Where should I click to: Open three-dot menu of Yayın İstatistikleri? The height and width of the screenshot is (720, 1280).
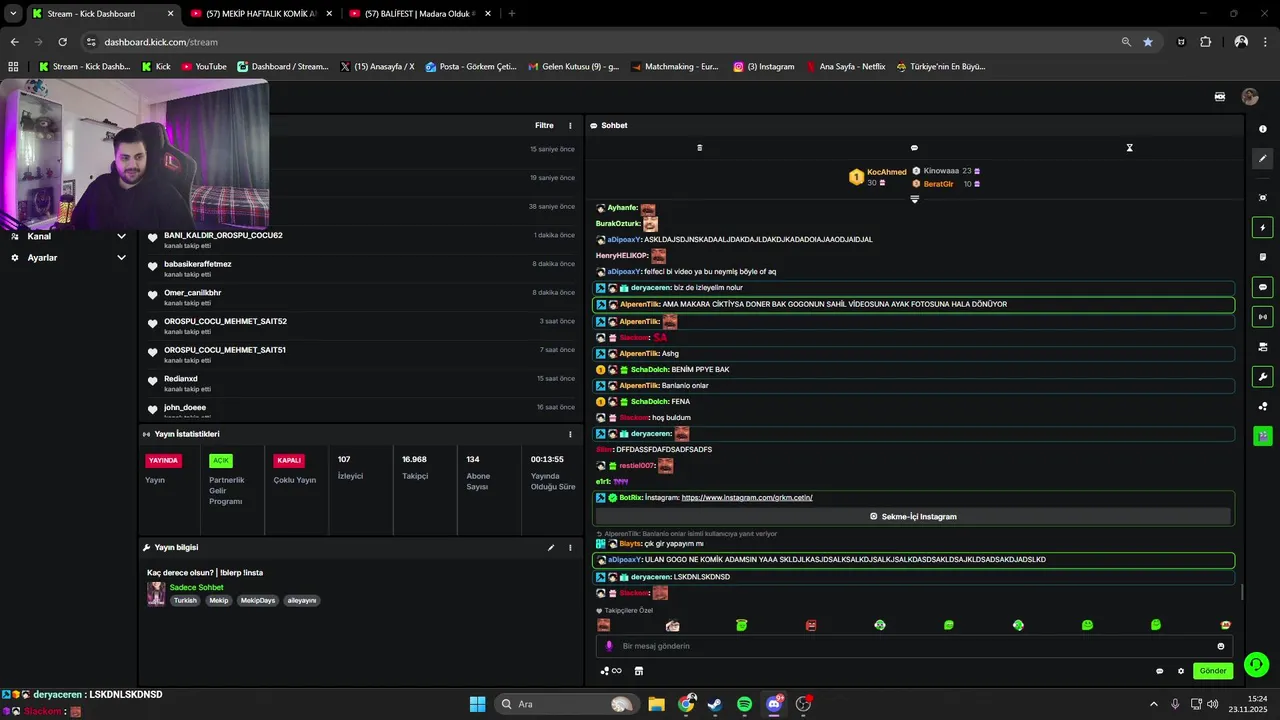tap(571, 435)
